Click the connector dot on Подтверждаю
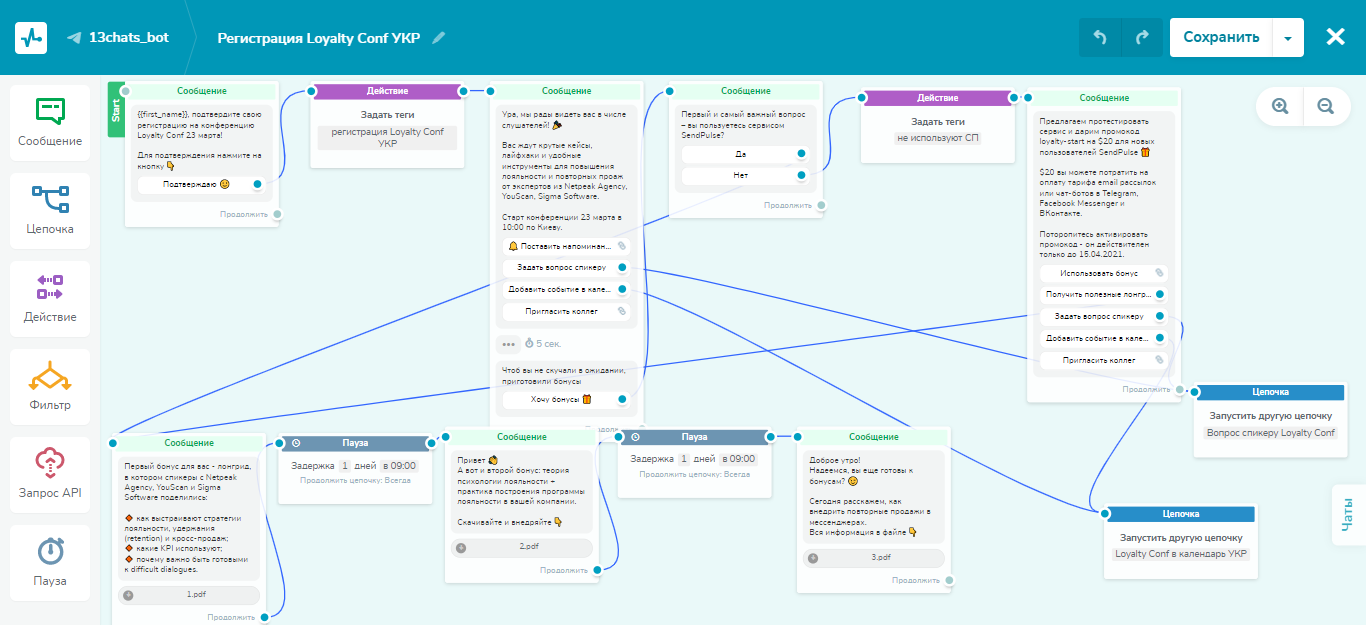This screenshot has width=1366, height=625. [x=258, y=184]
